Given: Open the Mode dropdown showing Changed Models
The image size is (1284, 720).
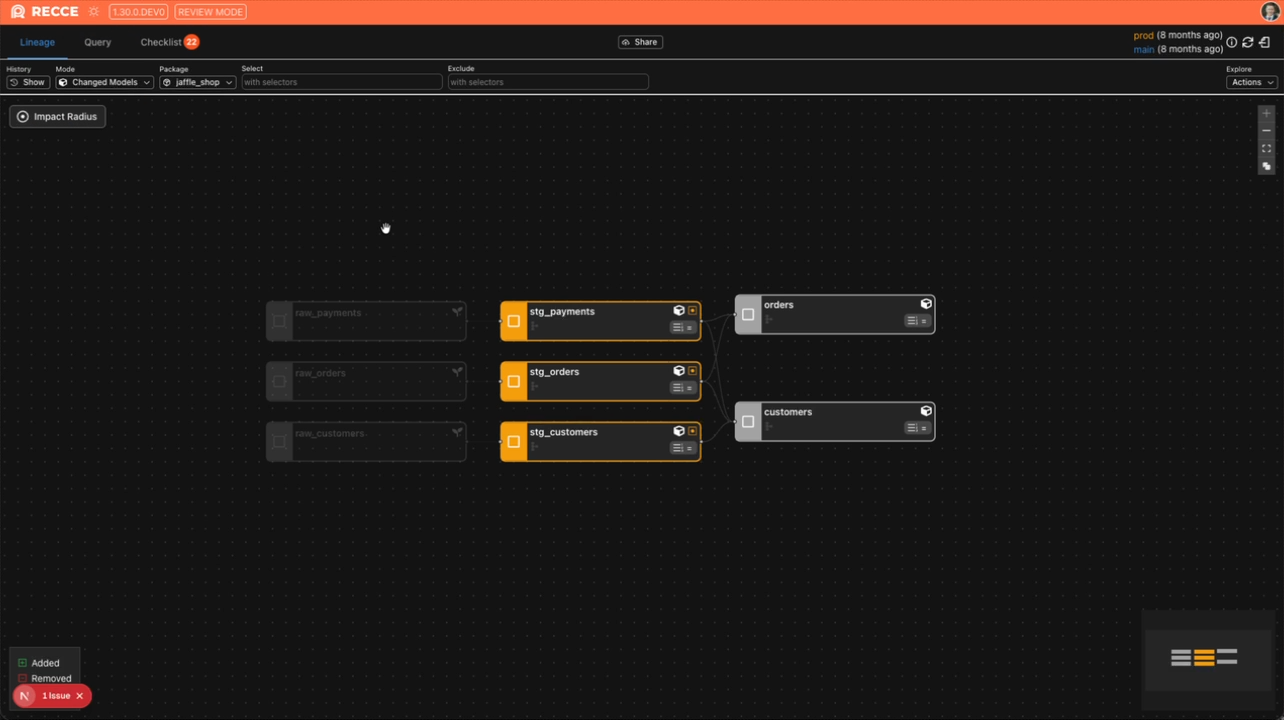Looking at the screenshot, I should [x=103, y=81].
